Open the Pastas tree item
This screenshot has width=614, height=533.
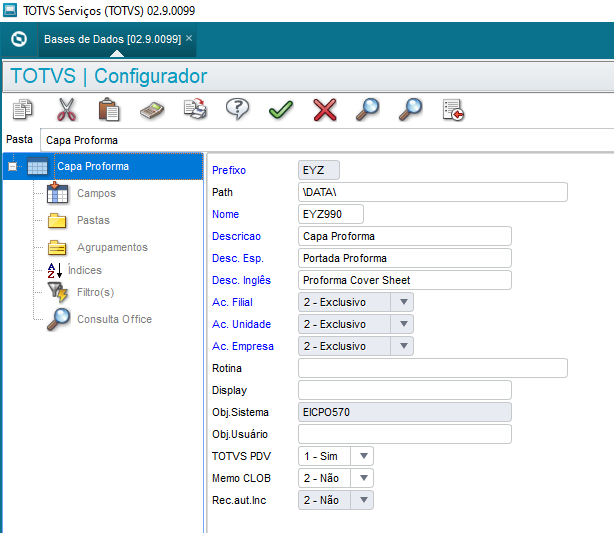(x=93, y=220)
